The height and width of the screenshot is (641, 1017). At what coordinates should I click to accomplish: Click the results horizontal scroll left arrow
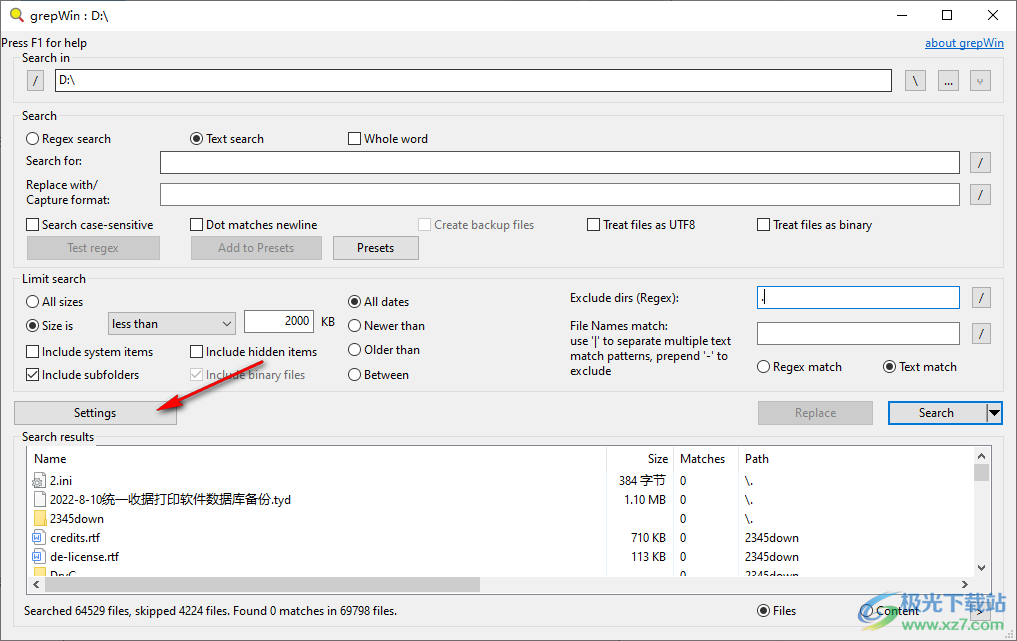[x=36, y=585]
